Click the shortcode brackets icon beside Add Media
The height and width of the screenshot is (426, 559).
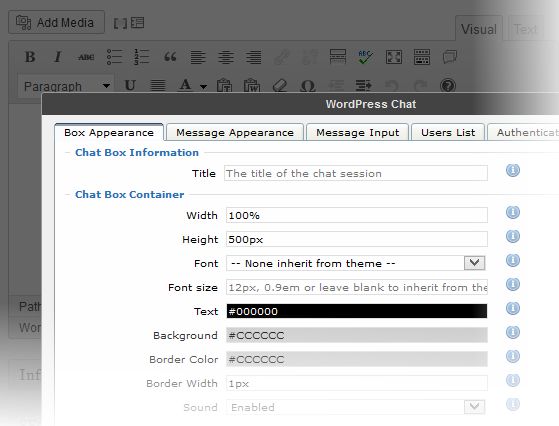(x=120, y=24)
